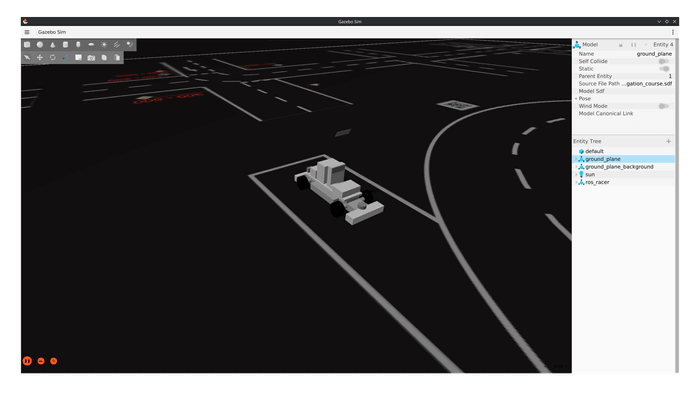Insert an ellipsoid shape from toolbar
This screenshot has width=700, height=398.
91,45
